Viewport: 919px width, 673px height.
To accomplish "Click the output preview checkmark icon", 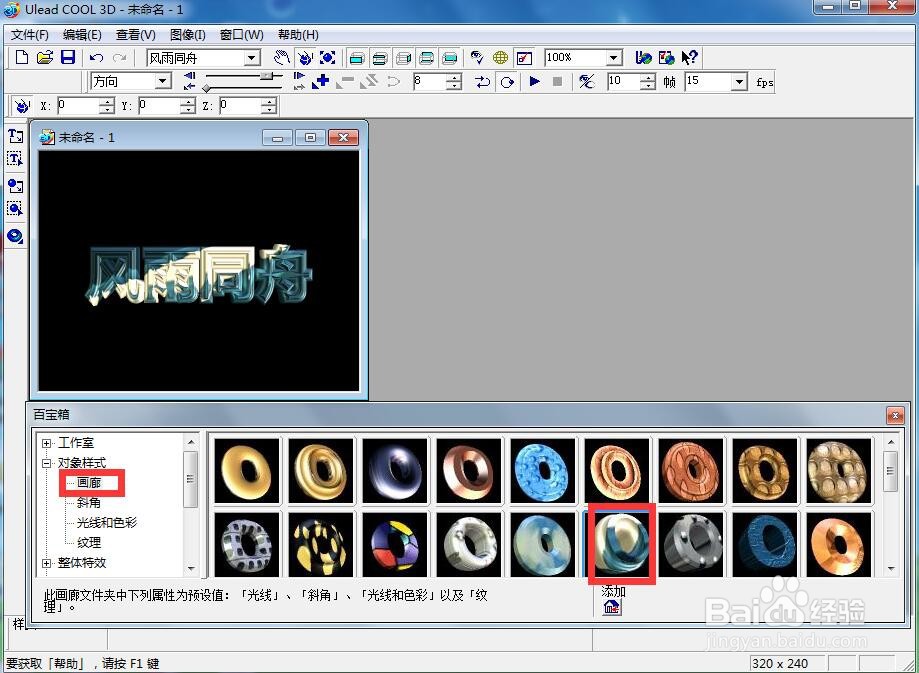I will click(x=524, y=57).
